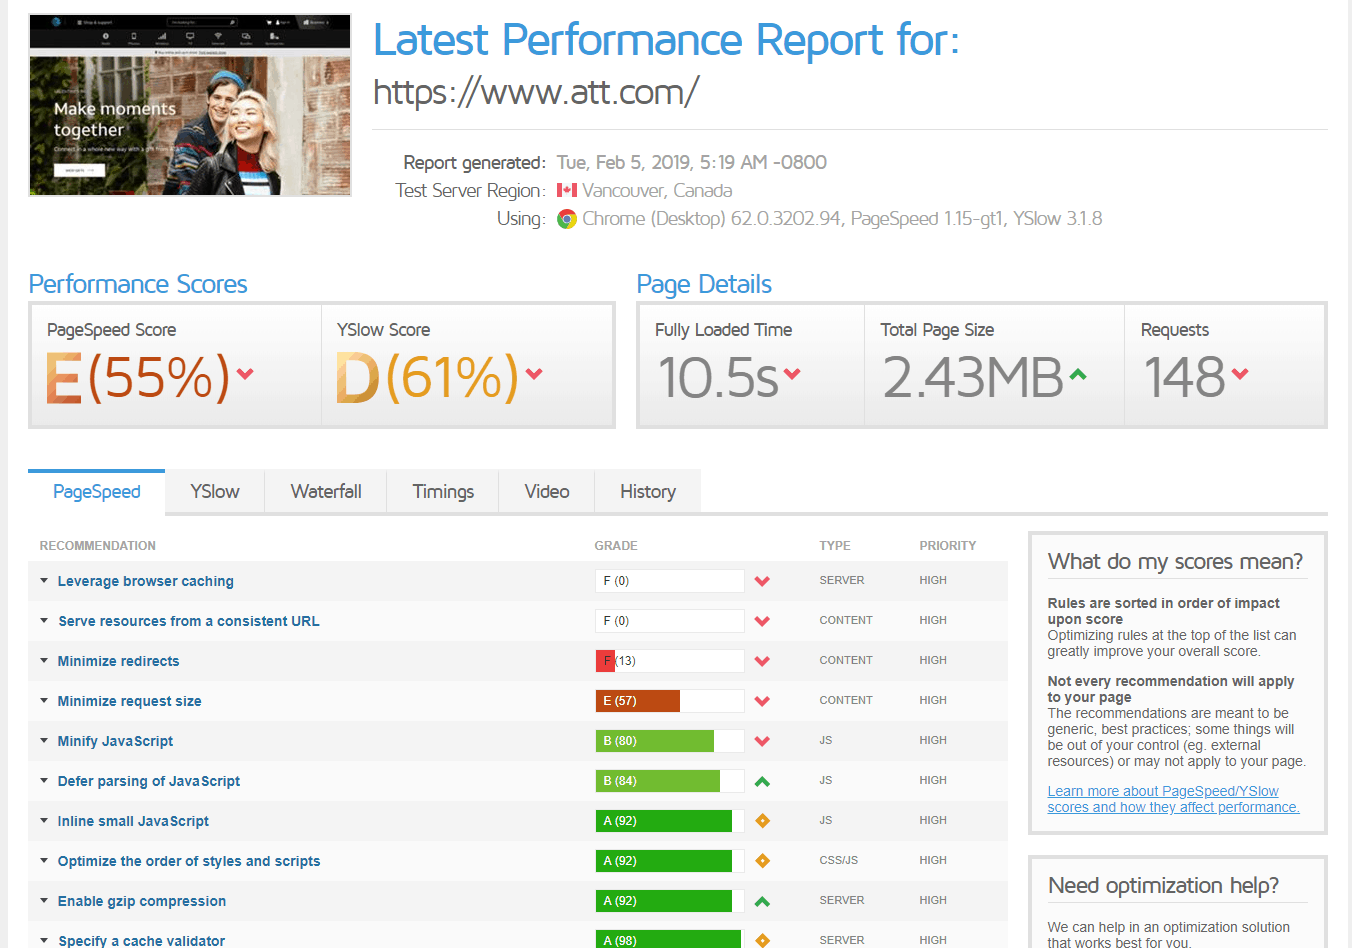Expand Minimize request size disclosure triangle
This screenshot has width=1352, height=948.
click(x=44, y=700)
